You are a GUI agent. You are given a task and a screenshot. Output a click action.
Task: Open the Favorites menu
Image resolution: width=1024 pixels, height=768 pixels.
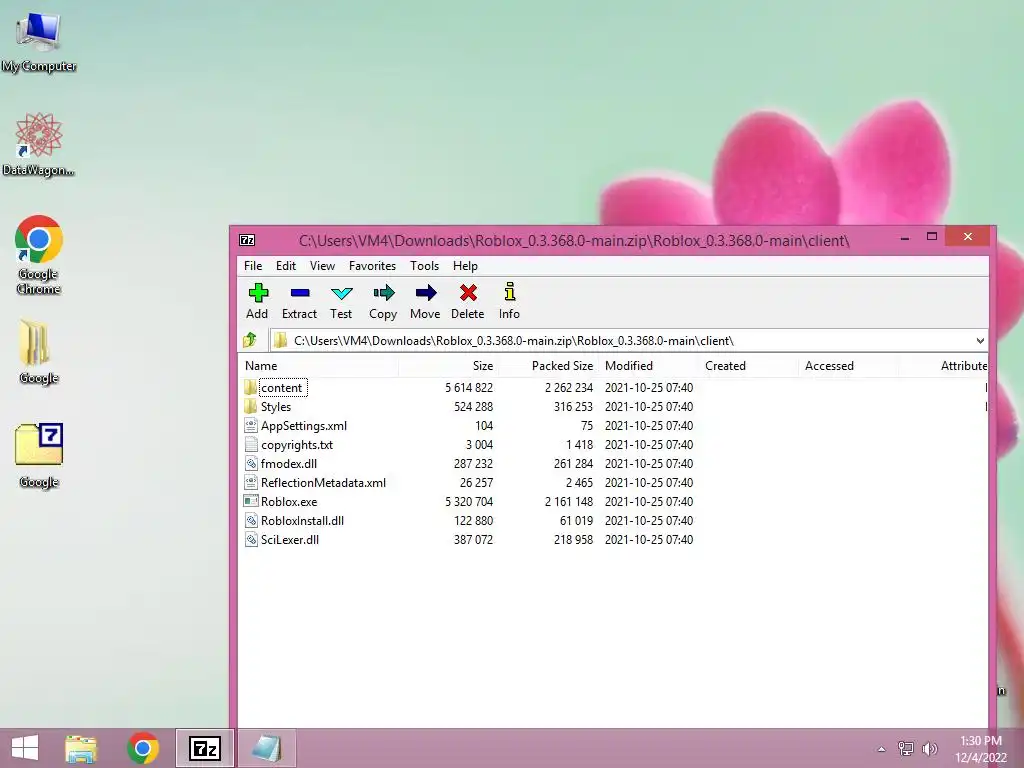[372, 266]
